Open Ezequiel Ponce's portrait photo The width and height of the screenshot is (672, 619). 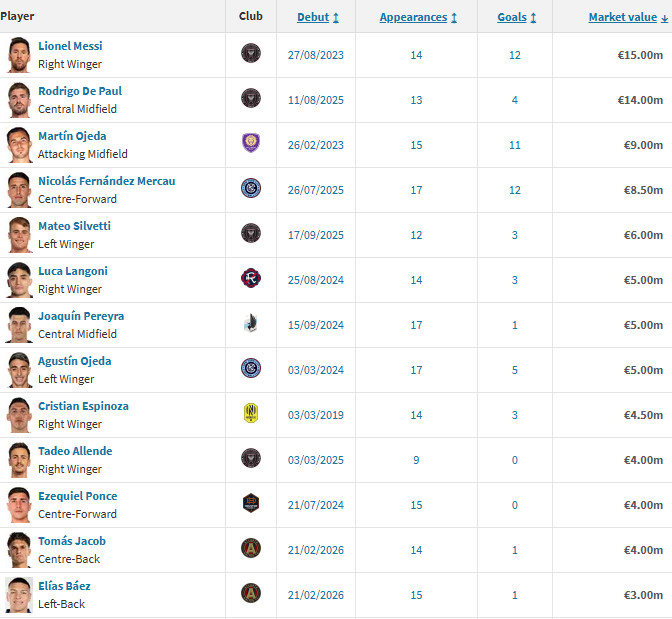tap(19, 505)
